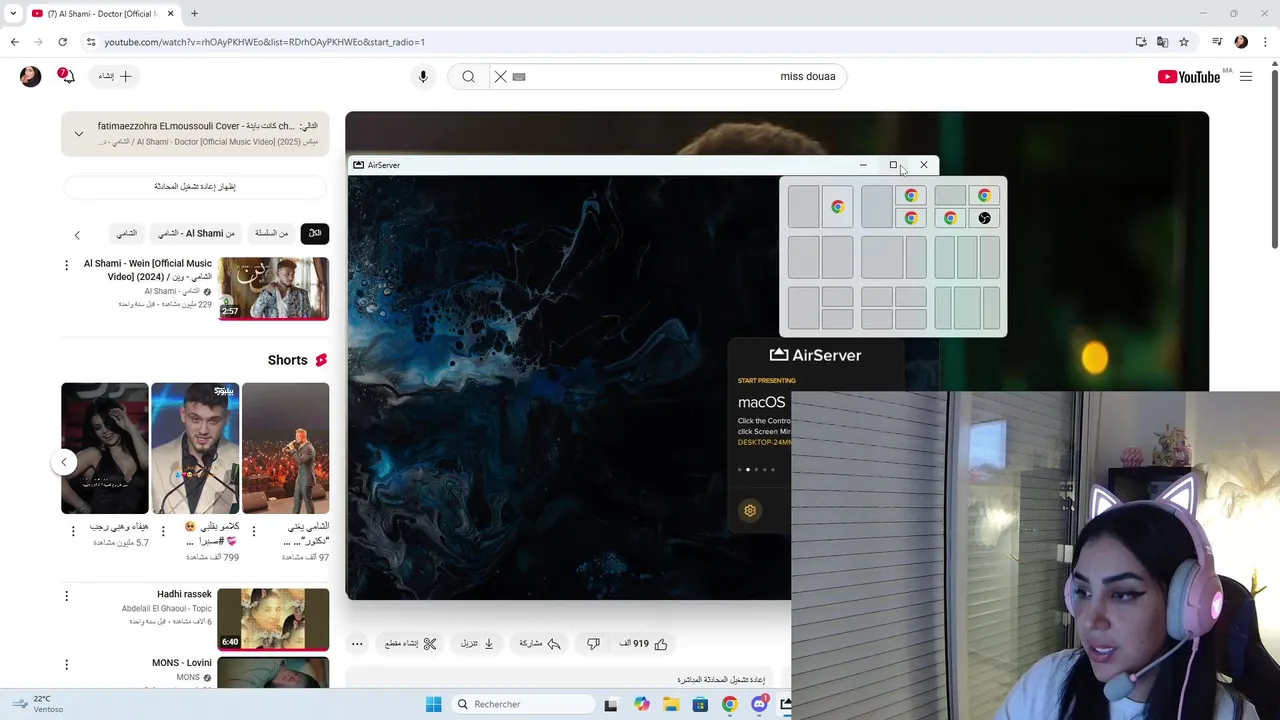1280x720 pixels.
Task: Open Discord from taskbar
Action: 759,704
